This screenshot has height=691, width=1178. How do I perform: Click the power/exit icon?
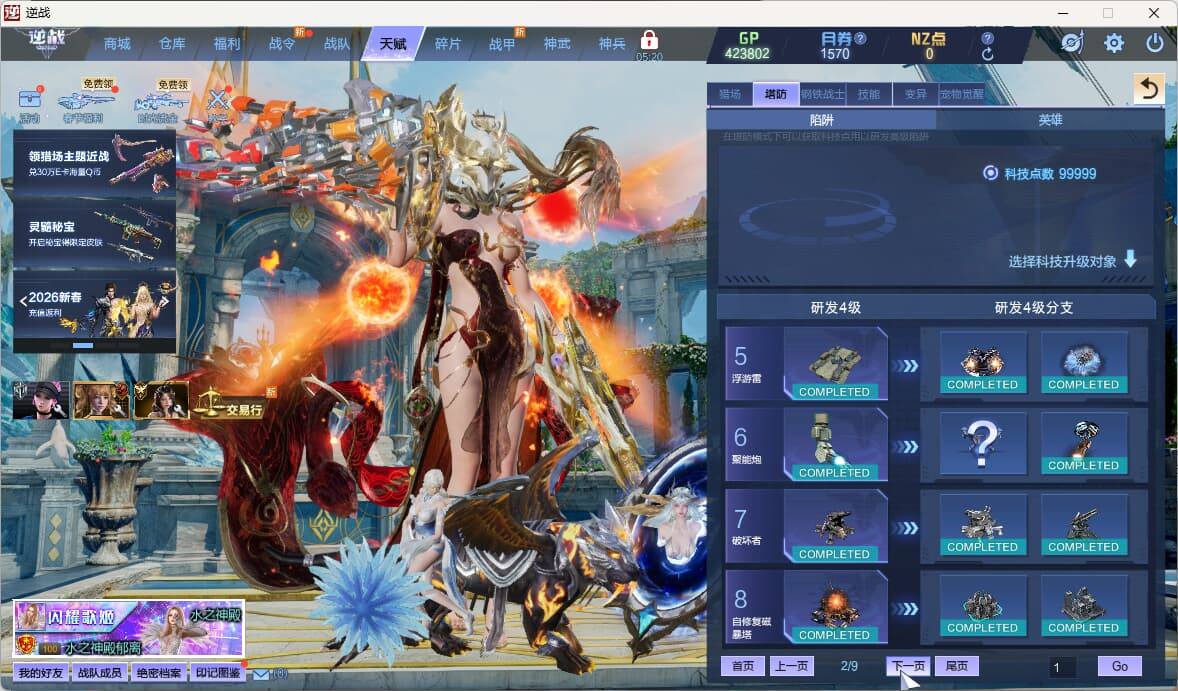coord(1155,43)
